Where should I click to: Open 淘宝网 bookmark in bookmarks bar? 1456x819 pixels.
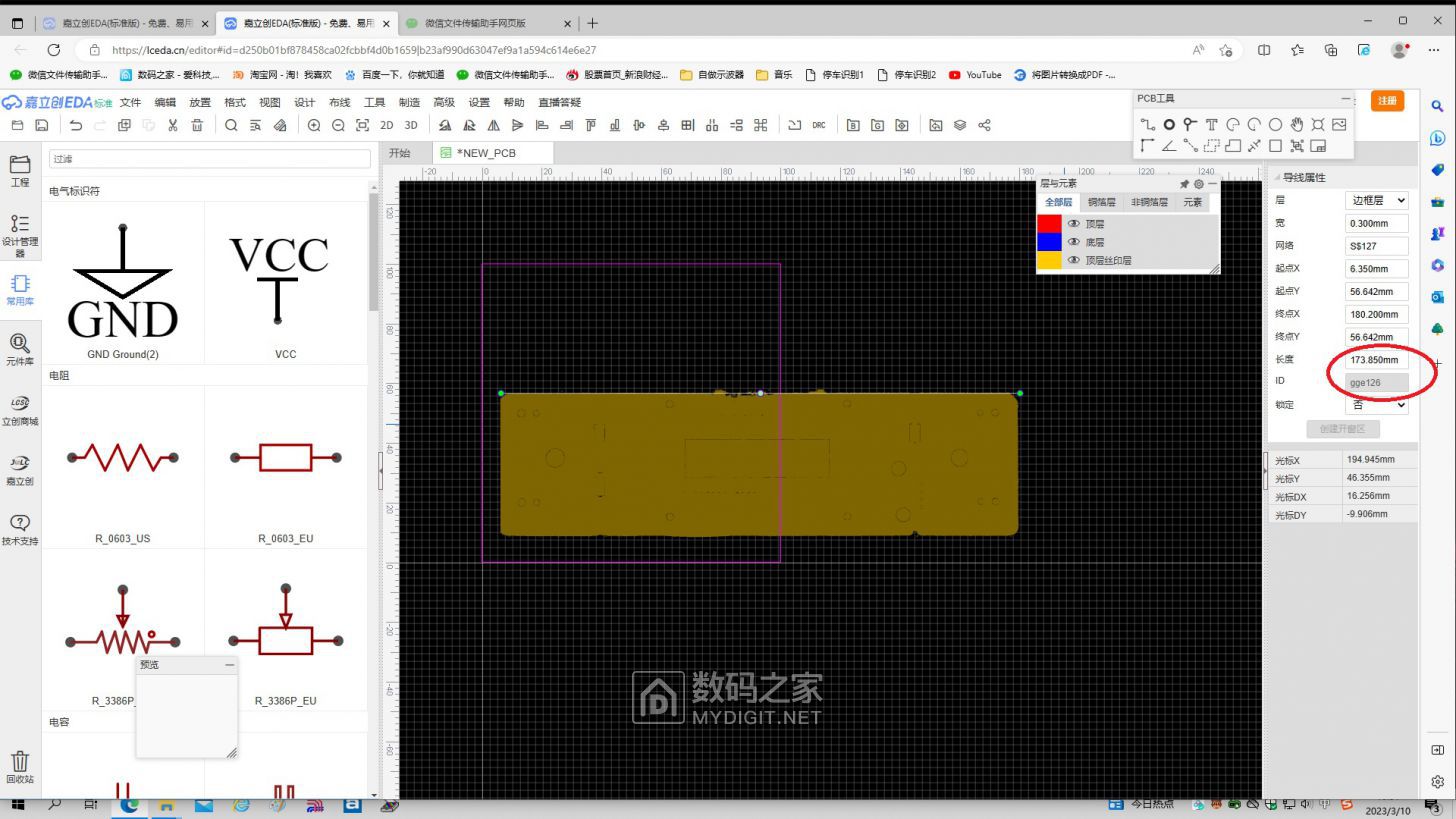(x=282, y=74)
